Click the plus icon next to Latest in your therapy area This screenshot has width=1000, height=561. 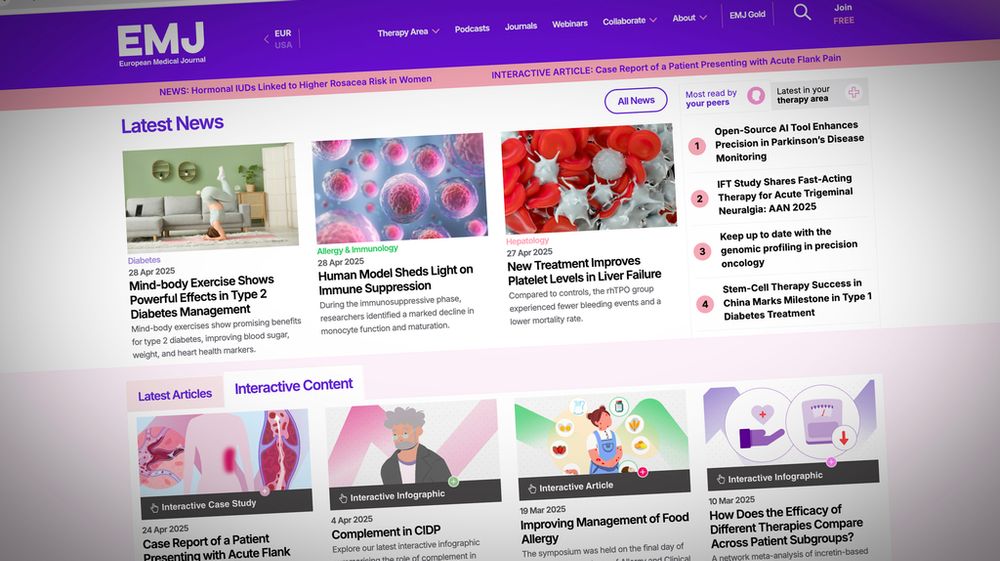point(853,92)
